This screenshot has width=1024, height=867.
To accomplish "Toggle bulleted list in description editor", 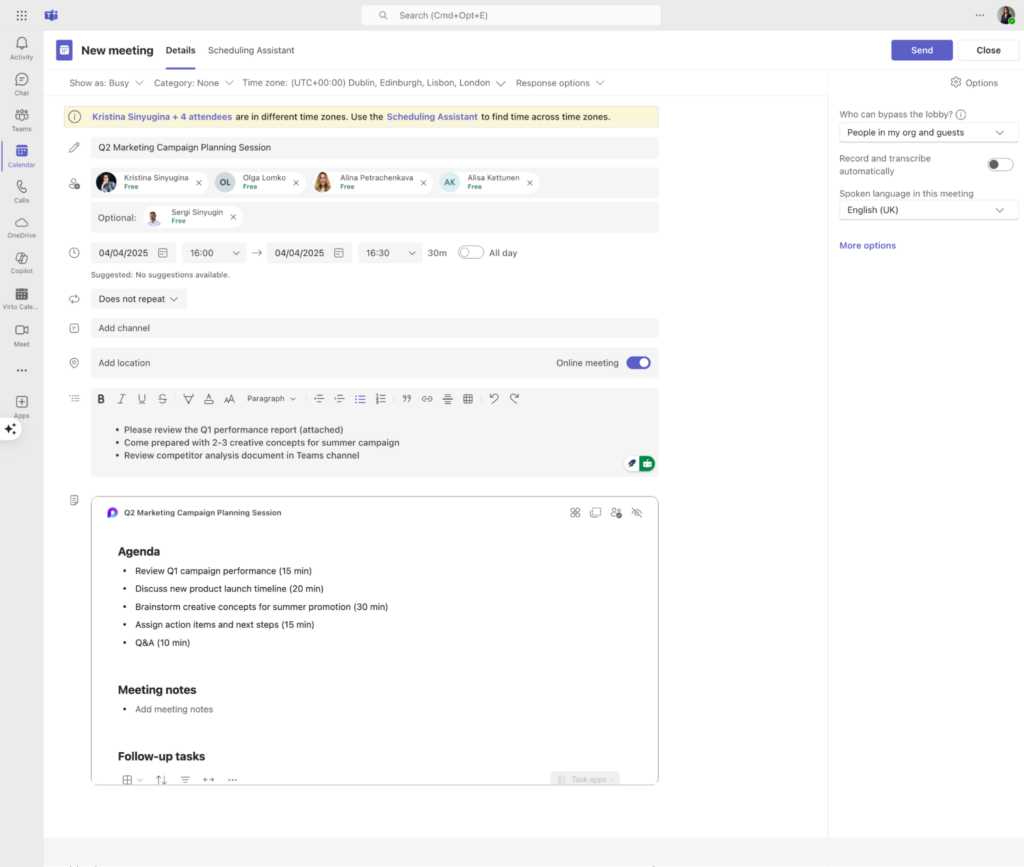I will [360, 399].
